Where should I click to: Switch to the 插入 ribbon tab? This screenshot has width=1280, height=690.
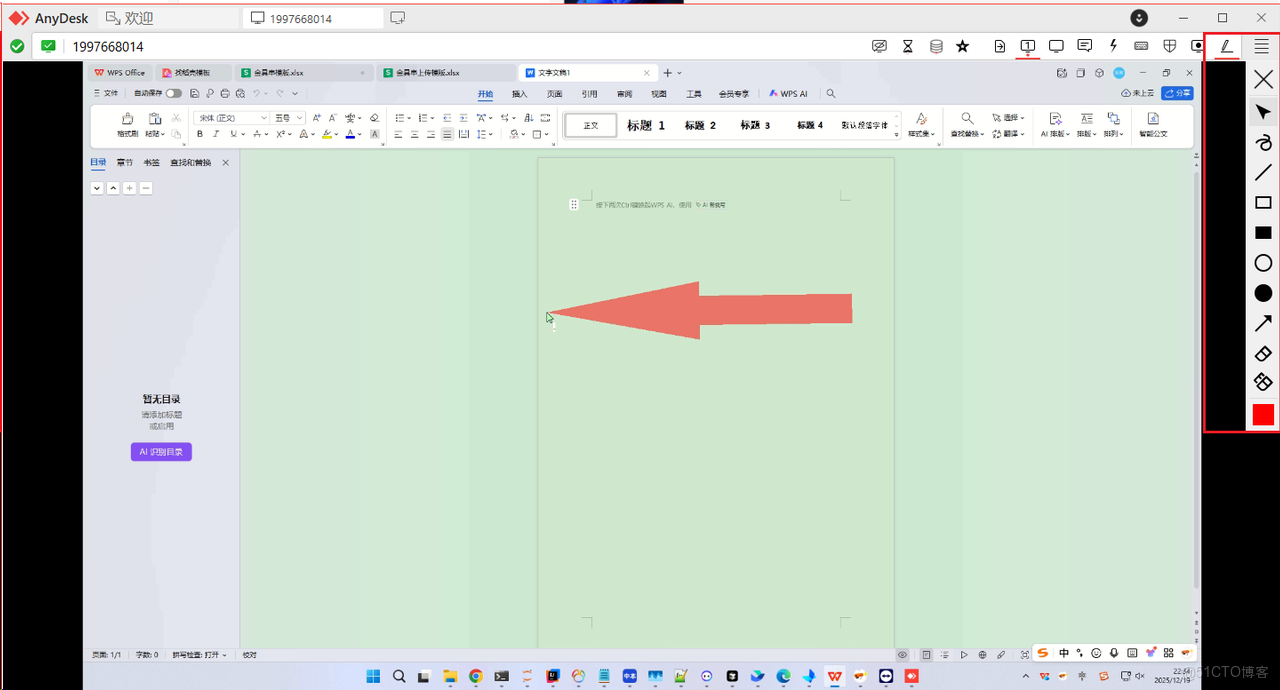519,94
